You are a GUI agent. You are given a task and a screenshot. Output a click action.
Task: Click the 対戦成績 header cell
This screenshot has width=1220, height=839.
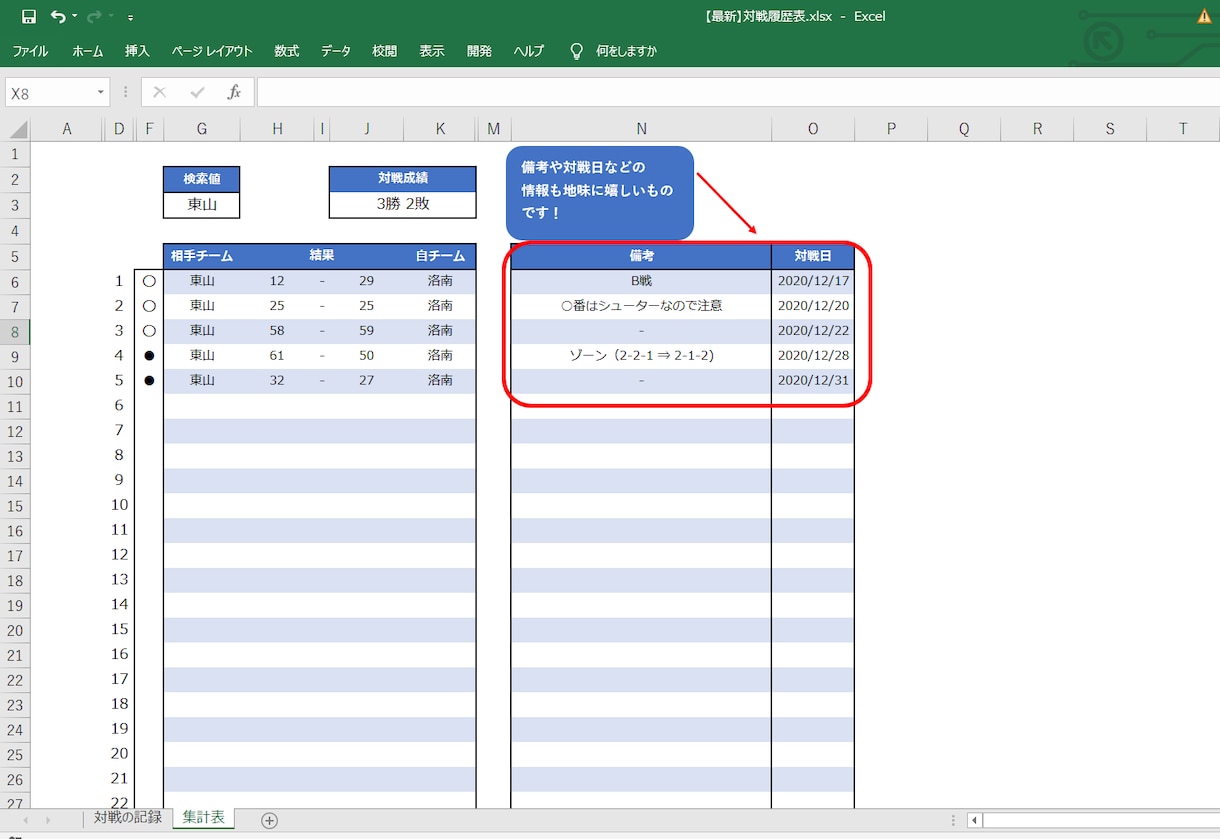pyautogui.click(x=403, y=179)
